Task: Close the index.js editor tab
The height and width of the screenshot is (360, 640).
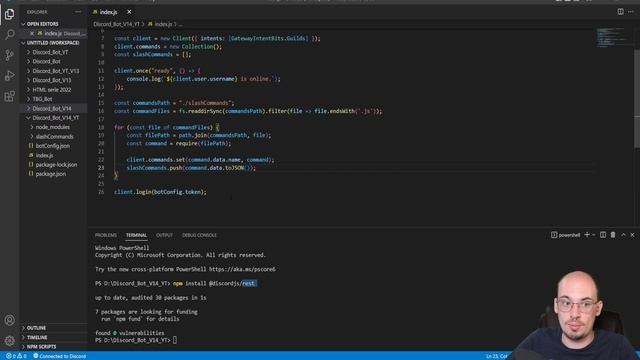Action: tap(129, 12)
